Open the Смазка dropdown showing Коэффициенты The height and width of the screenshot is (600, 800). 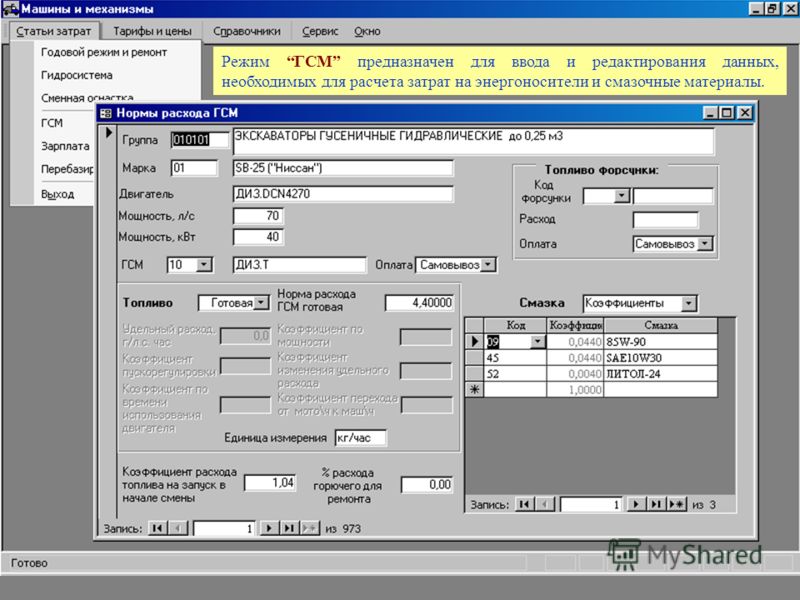point(688,303)
